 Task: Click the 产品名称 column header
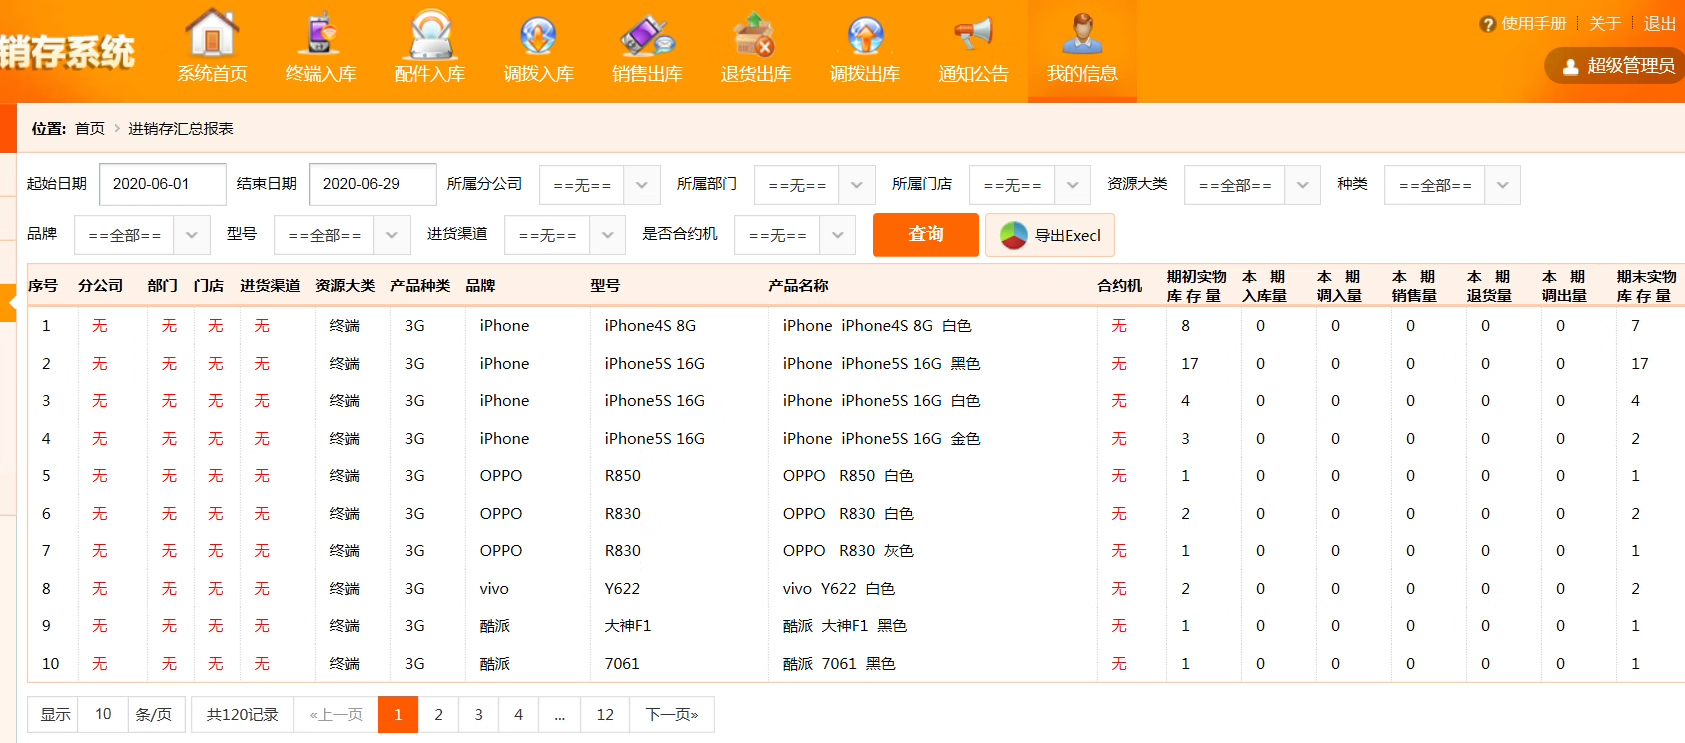point(798,286)
